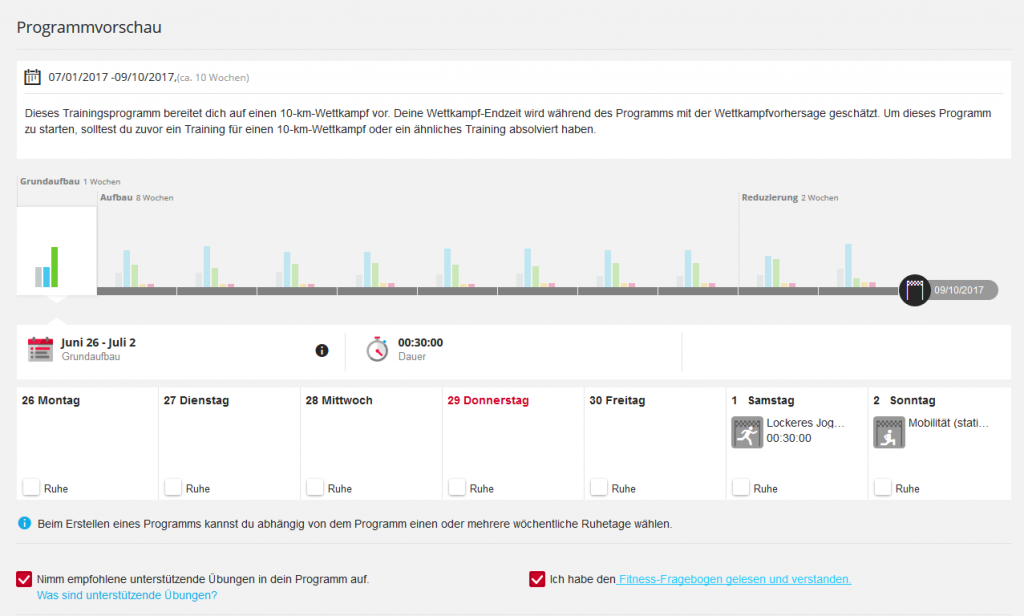
Task: Click the stopwatch Dauer icon
Action: coord(377,349)
